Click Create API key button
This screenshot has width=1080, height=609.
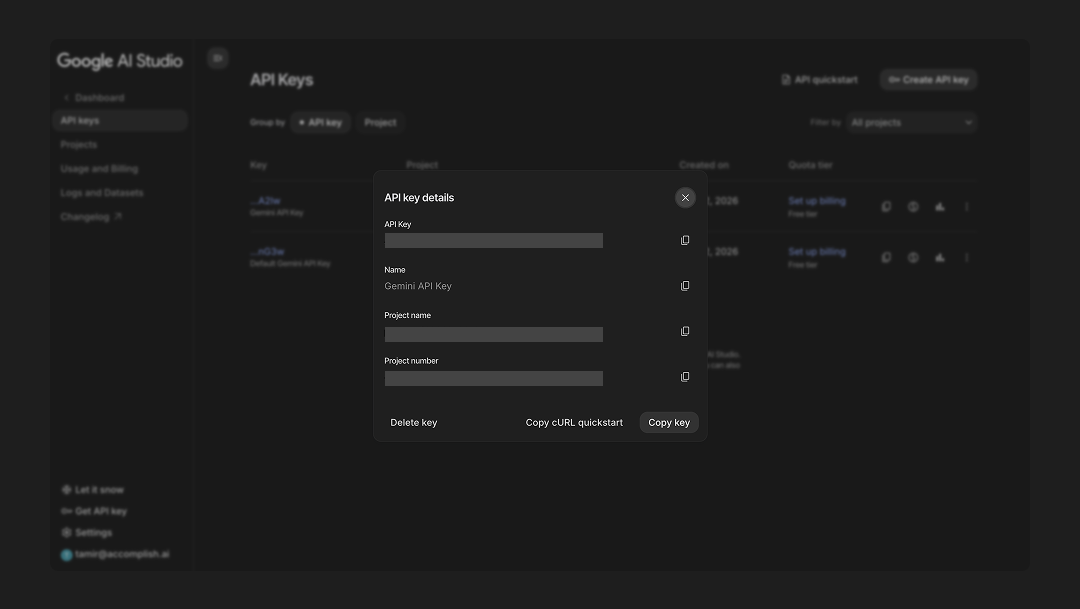[x=928, y=80]
